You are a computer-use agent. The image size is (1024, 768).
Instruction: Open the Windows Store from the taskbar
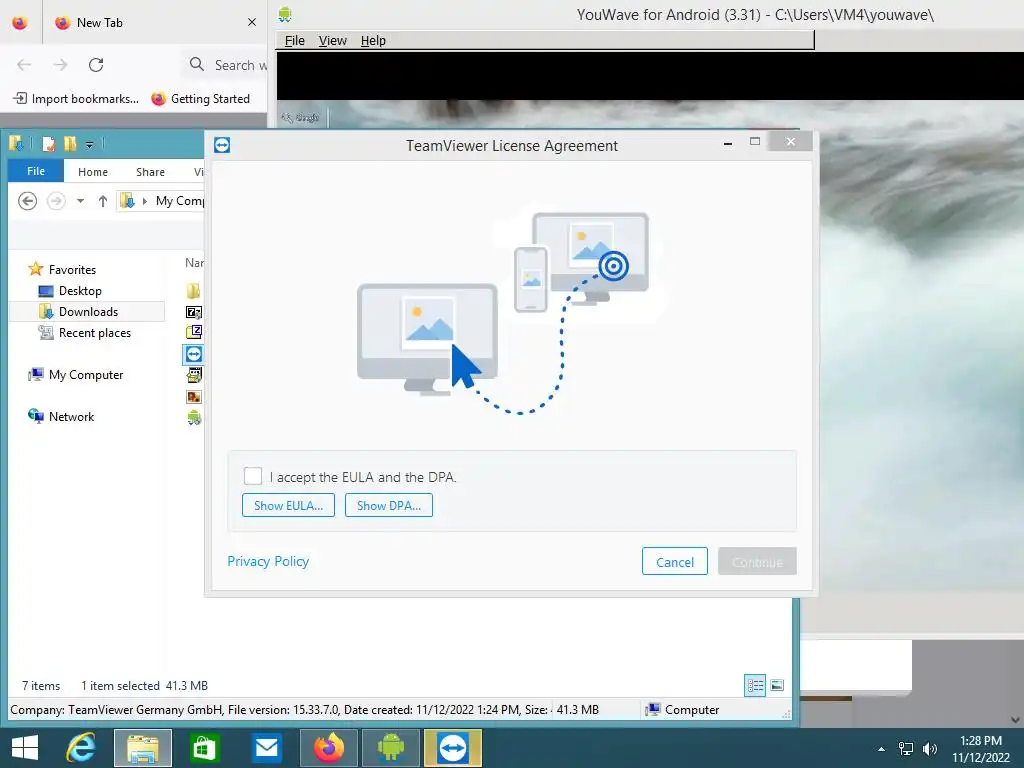click(204, 748)
